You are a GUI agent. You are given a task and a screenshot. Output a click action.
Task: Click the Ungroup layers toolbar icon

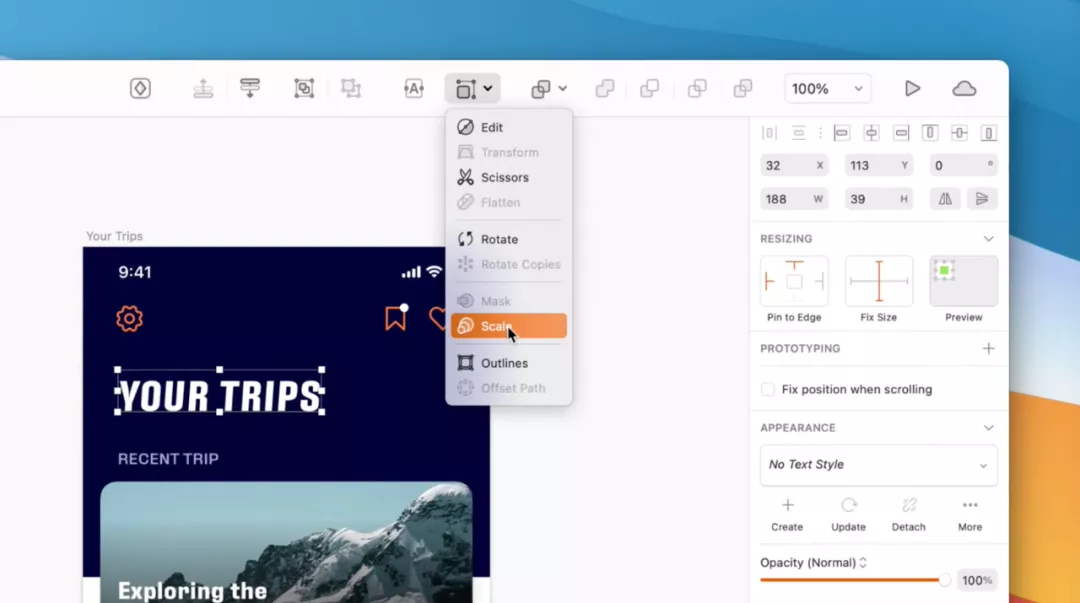[x=351, y=89]
